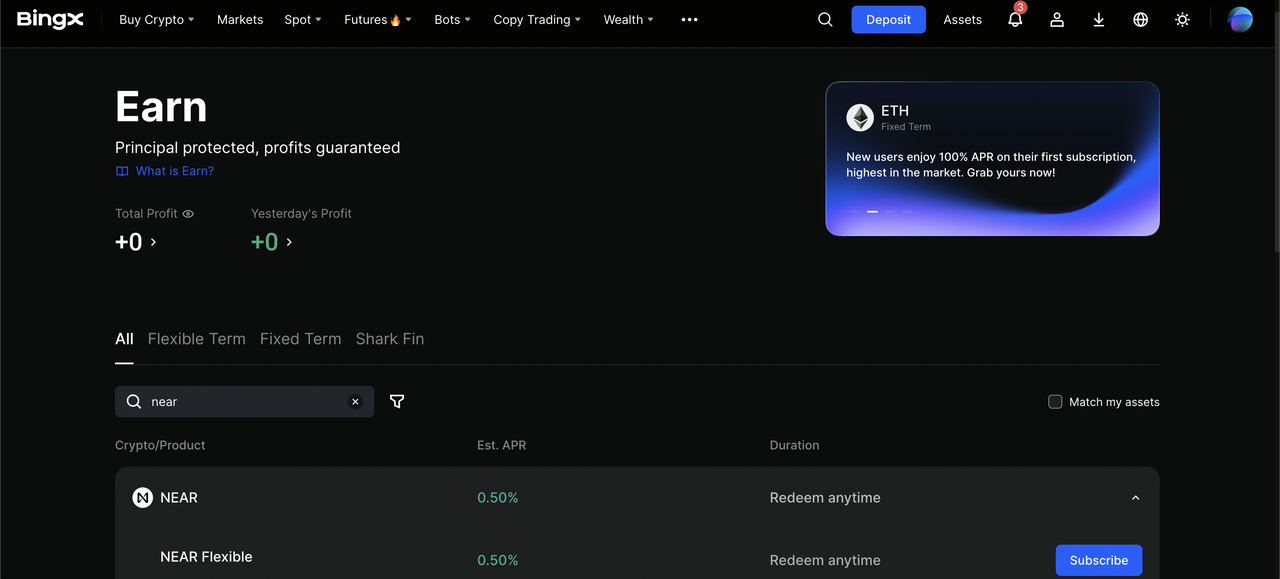The image size is (1280, 579).
Task: Collapse the NEAR product row
Action: [1135, 498]
